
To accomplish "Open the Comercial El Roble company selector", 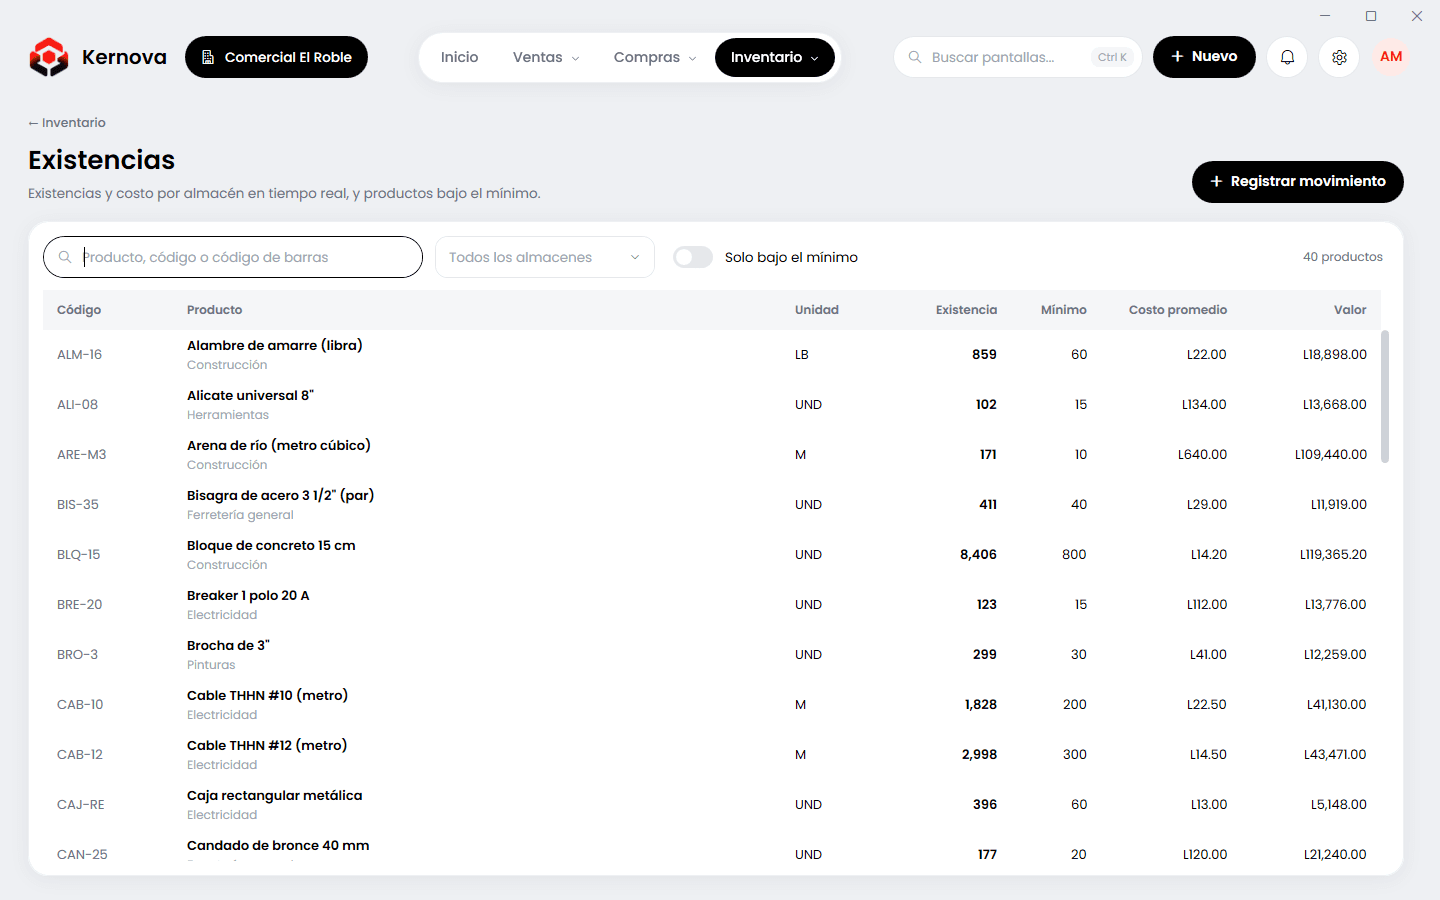I will click(x=276, y=57).
